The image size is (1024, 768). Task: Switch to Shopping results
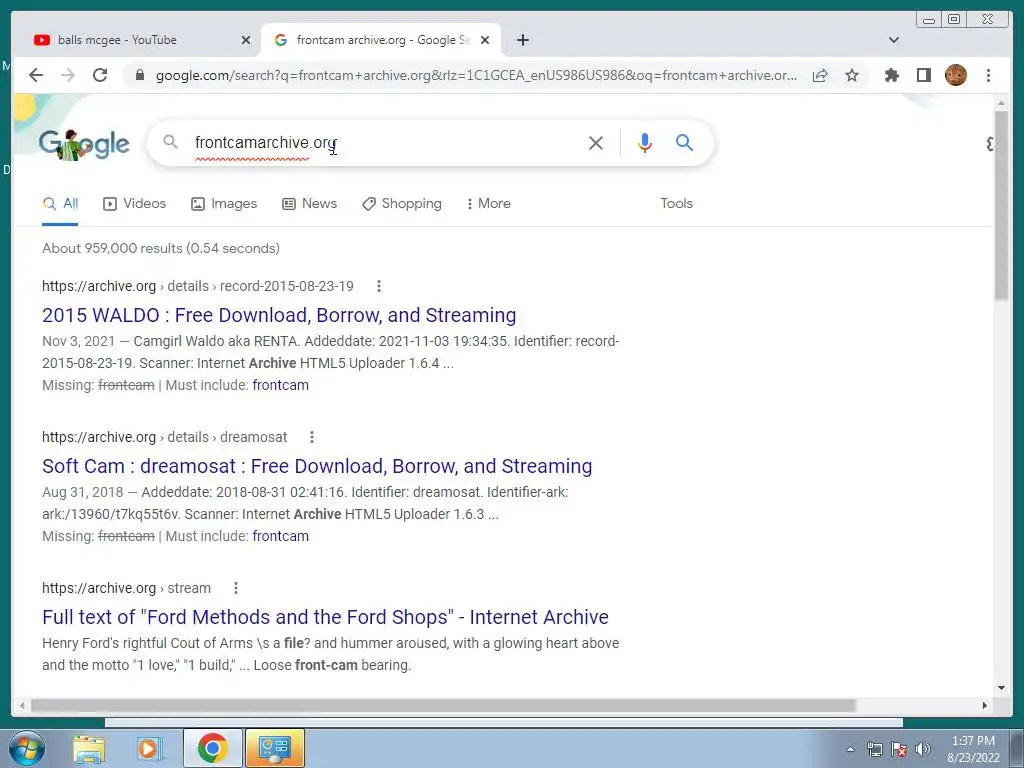[x=402, y=204]
